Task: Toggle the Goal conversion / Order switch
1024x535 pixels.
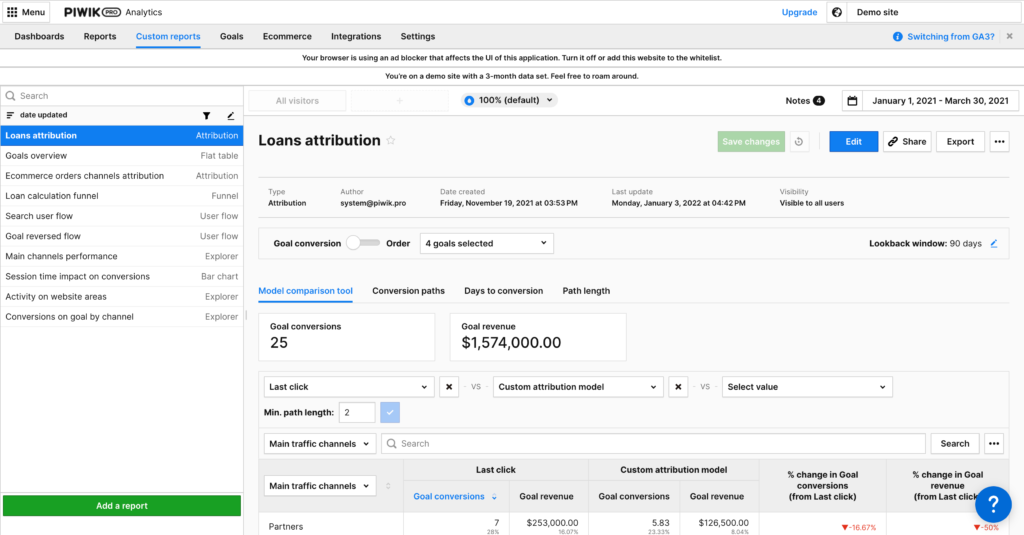Action: (x=363, y=243)
